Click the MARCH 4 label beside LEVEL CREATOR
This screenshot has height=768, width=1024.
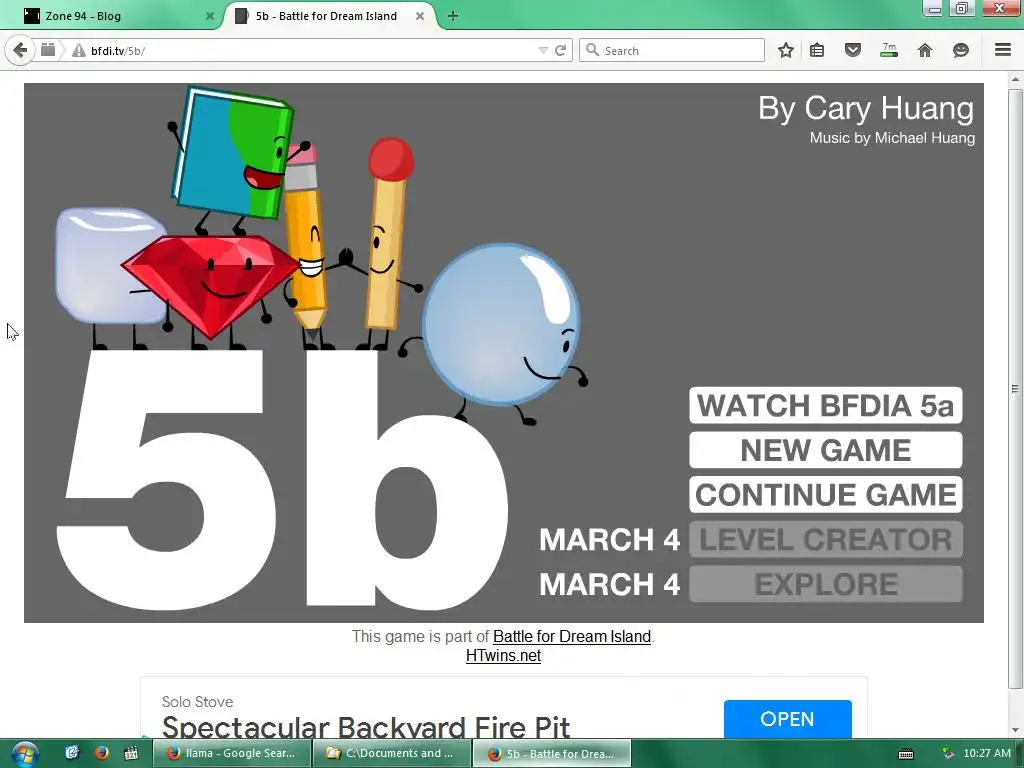(609, 539)
